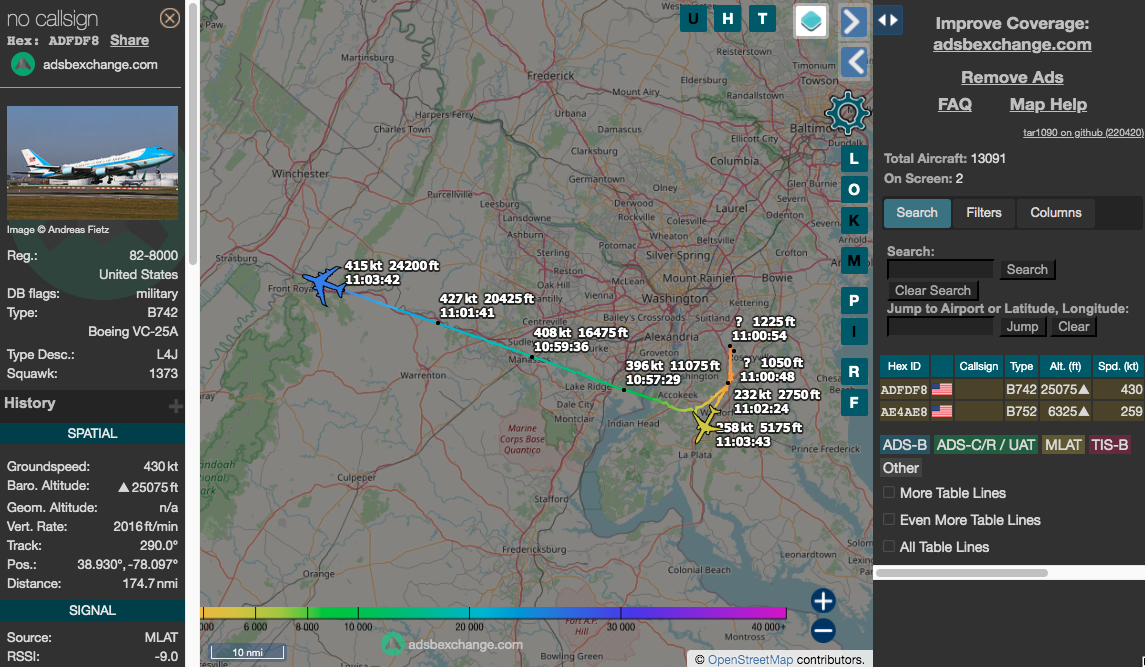Toggle the I map button

[854, 332]
